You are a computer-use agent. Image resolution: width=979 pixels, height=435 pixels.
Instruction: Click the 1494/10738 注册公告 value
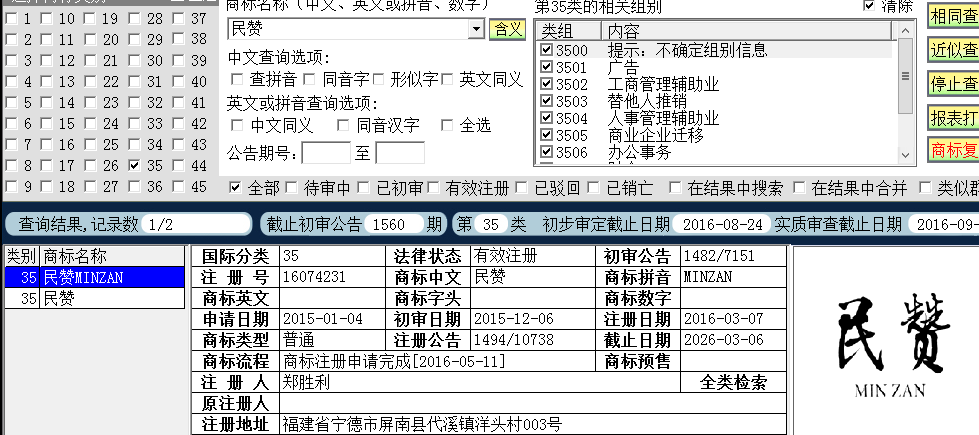pyautogui.click(x=513, y=340)
